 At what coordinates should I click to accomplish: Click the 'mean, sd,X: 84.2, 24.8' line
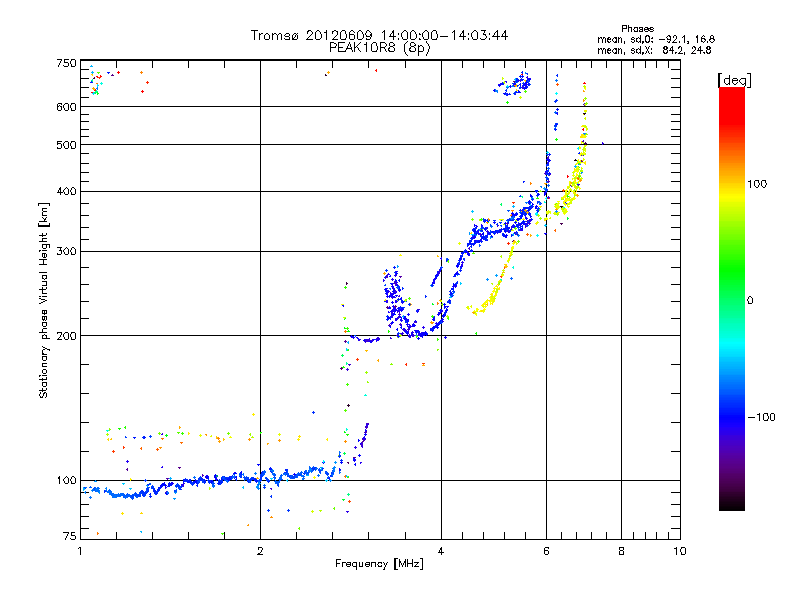pos(654,50)
